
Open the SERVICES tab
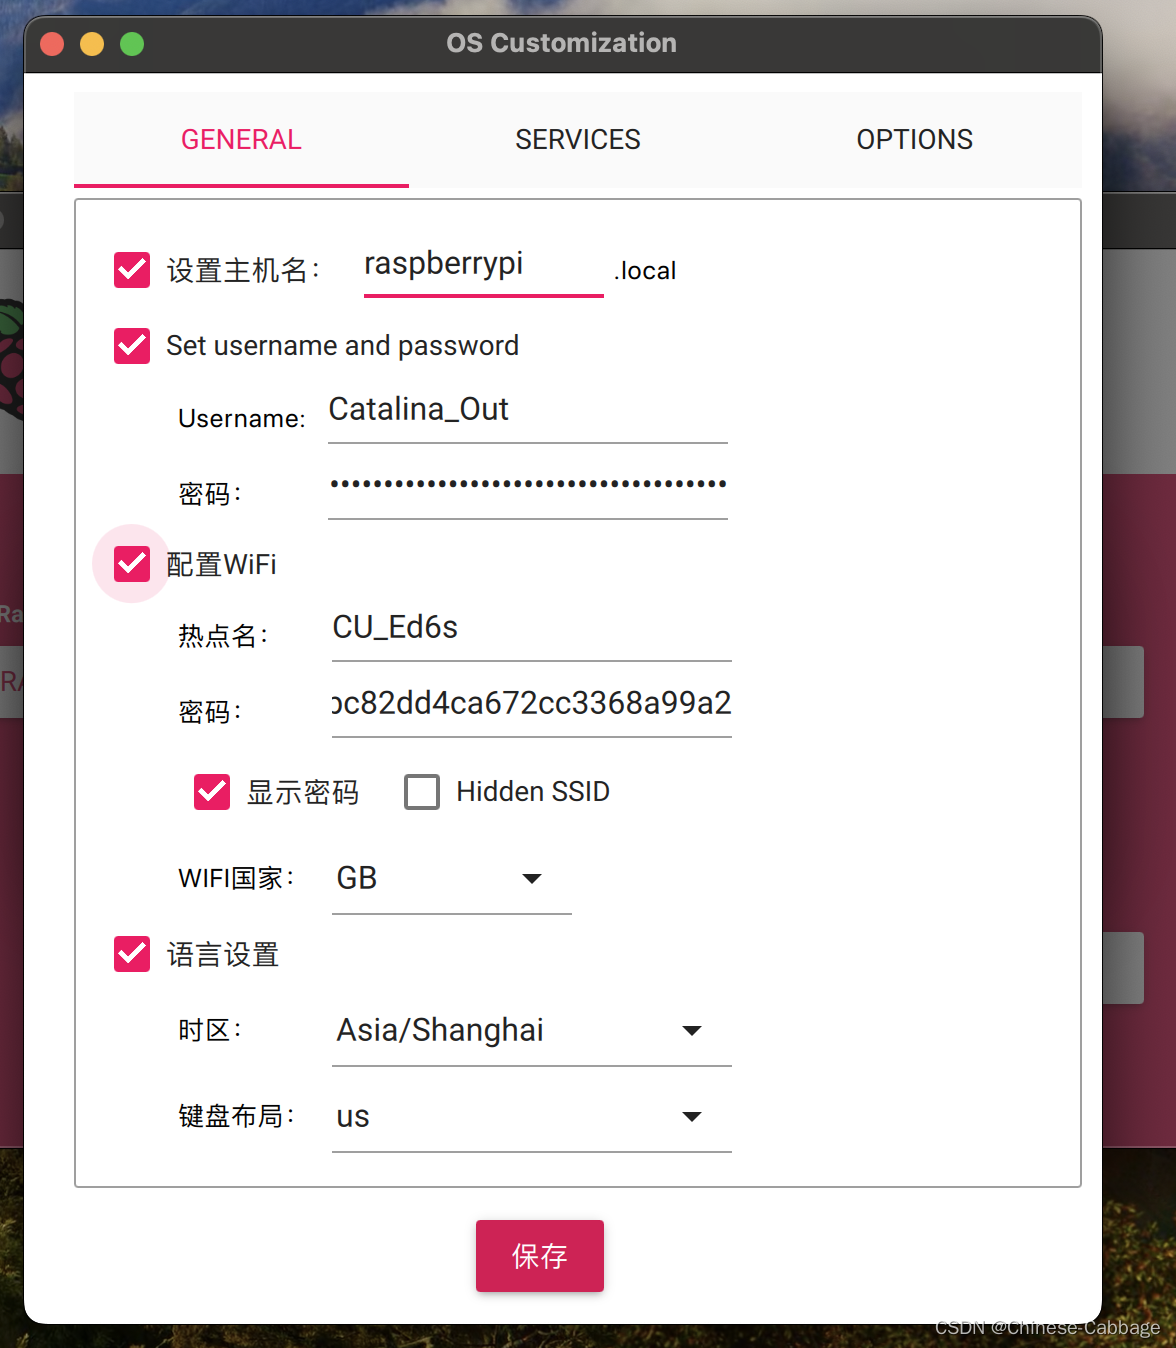coord(578,140)
